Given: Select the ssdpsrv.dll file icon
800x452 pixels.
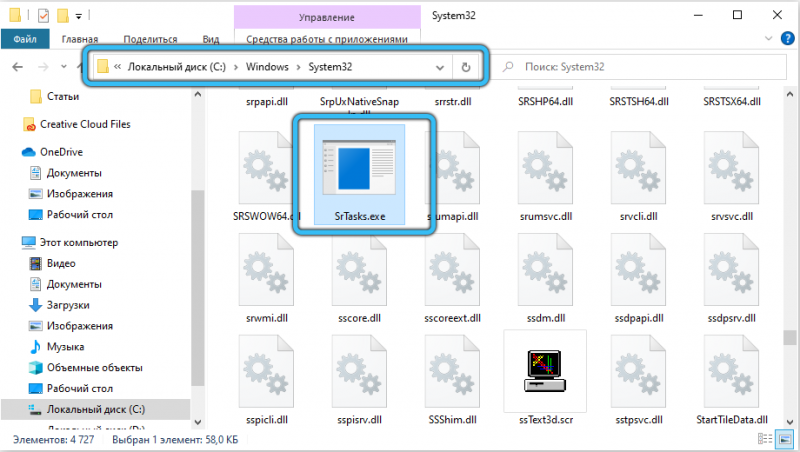Looking at the screenshot, I should pos(731,270).
